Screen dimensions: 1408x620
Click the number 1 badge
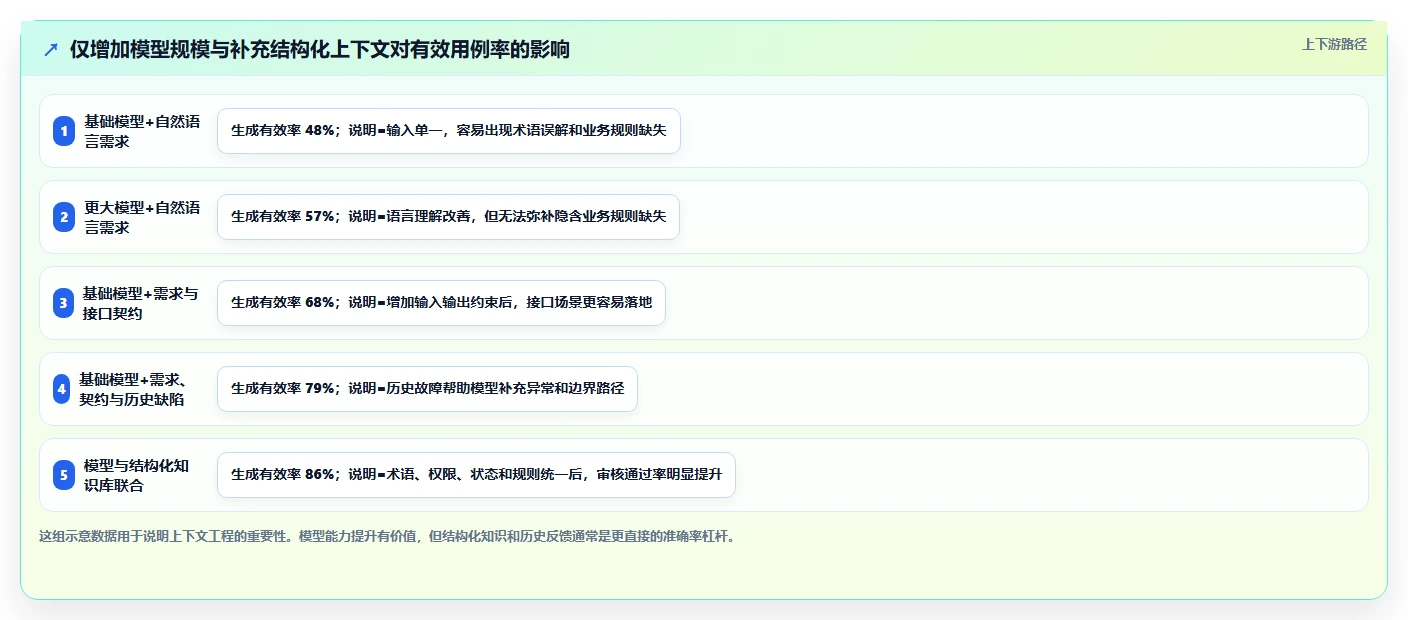tap(64, 131)
